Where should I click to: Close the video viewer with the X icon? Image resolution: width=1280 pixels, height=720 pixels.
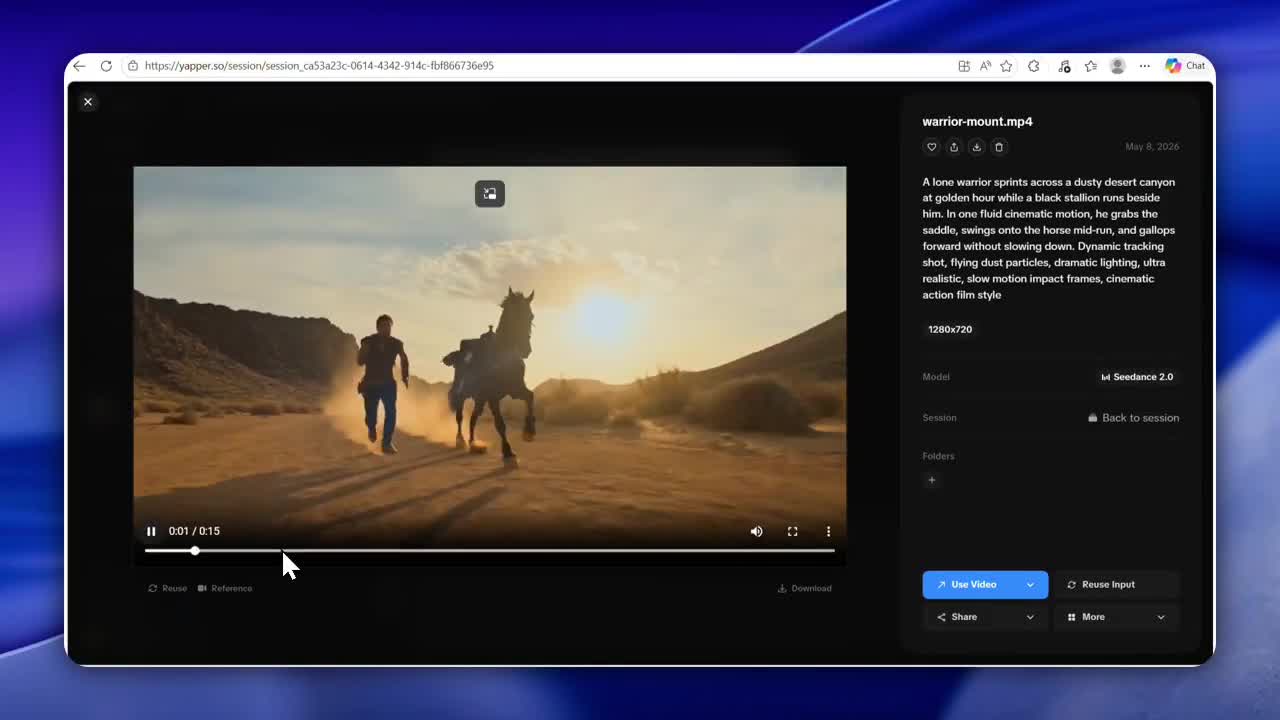point(88,102)
